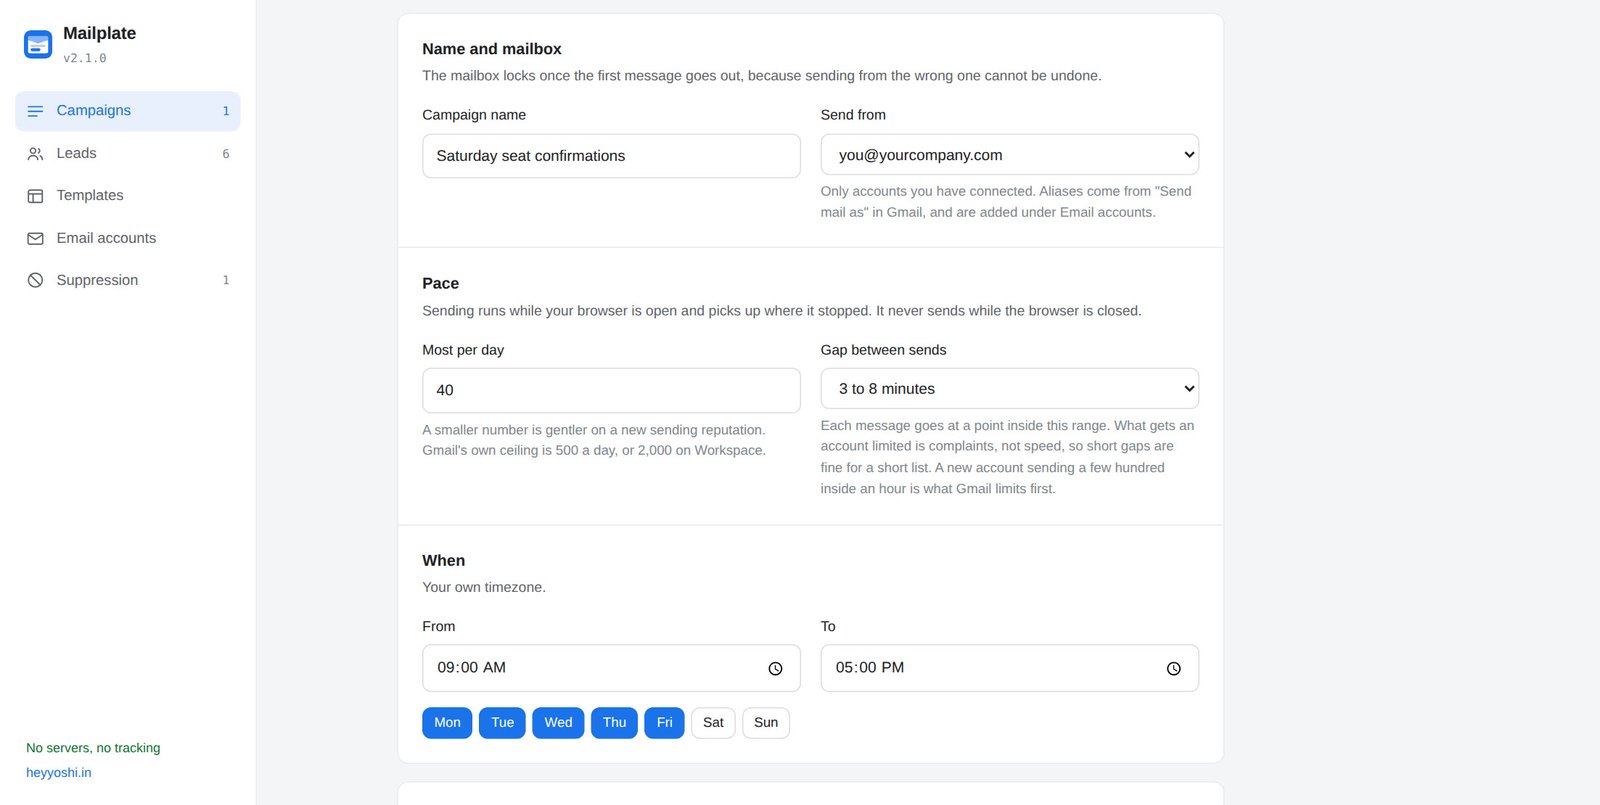This screenshot has width=1600, height=805.
Task: Click the Campaign name input field
Action: pos(611,156)
